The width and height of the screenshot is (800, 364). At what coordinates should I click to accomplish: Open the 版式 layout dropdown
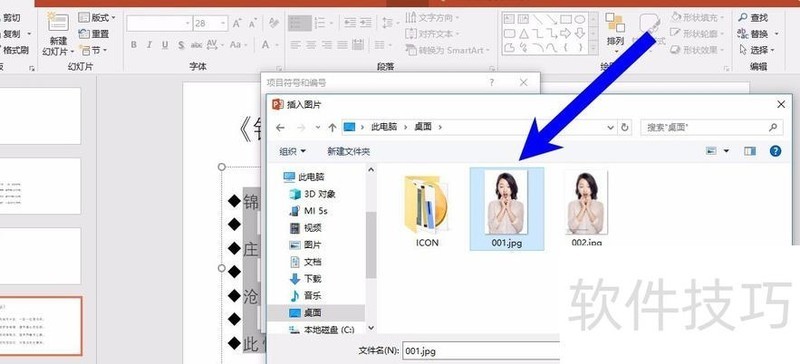[x=97, y=18]
